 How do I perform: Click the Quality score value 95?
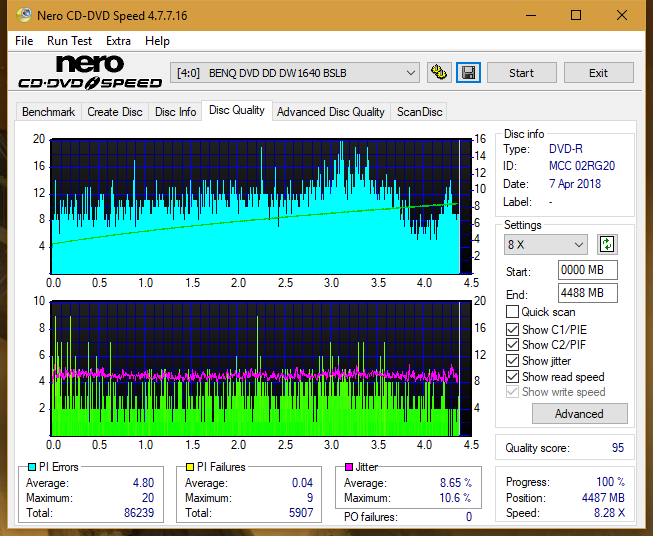[618, 448]
